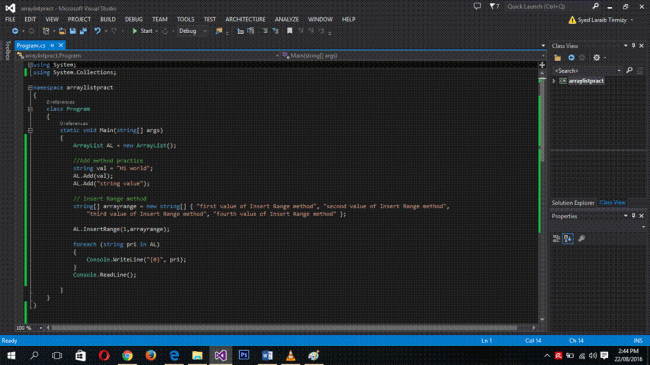Open the ARCHITECTURE menu
Viewport: 650px width, 365px height.
(245, 19)
